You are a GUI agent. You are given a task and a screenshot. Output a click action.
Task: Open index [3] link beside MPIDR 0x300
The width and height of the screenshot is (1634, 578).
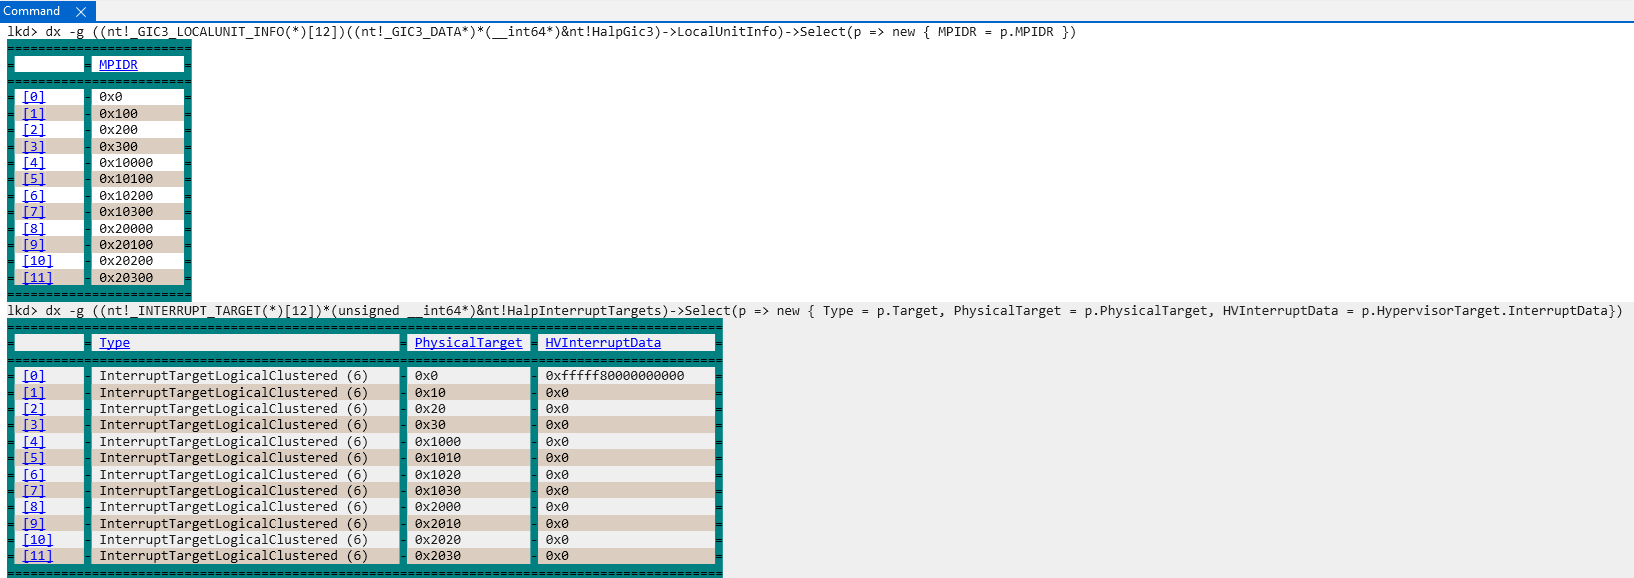click(x=34, y=147)
